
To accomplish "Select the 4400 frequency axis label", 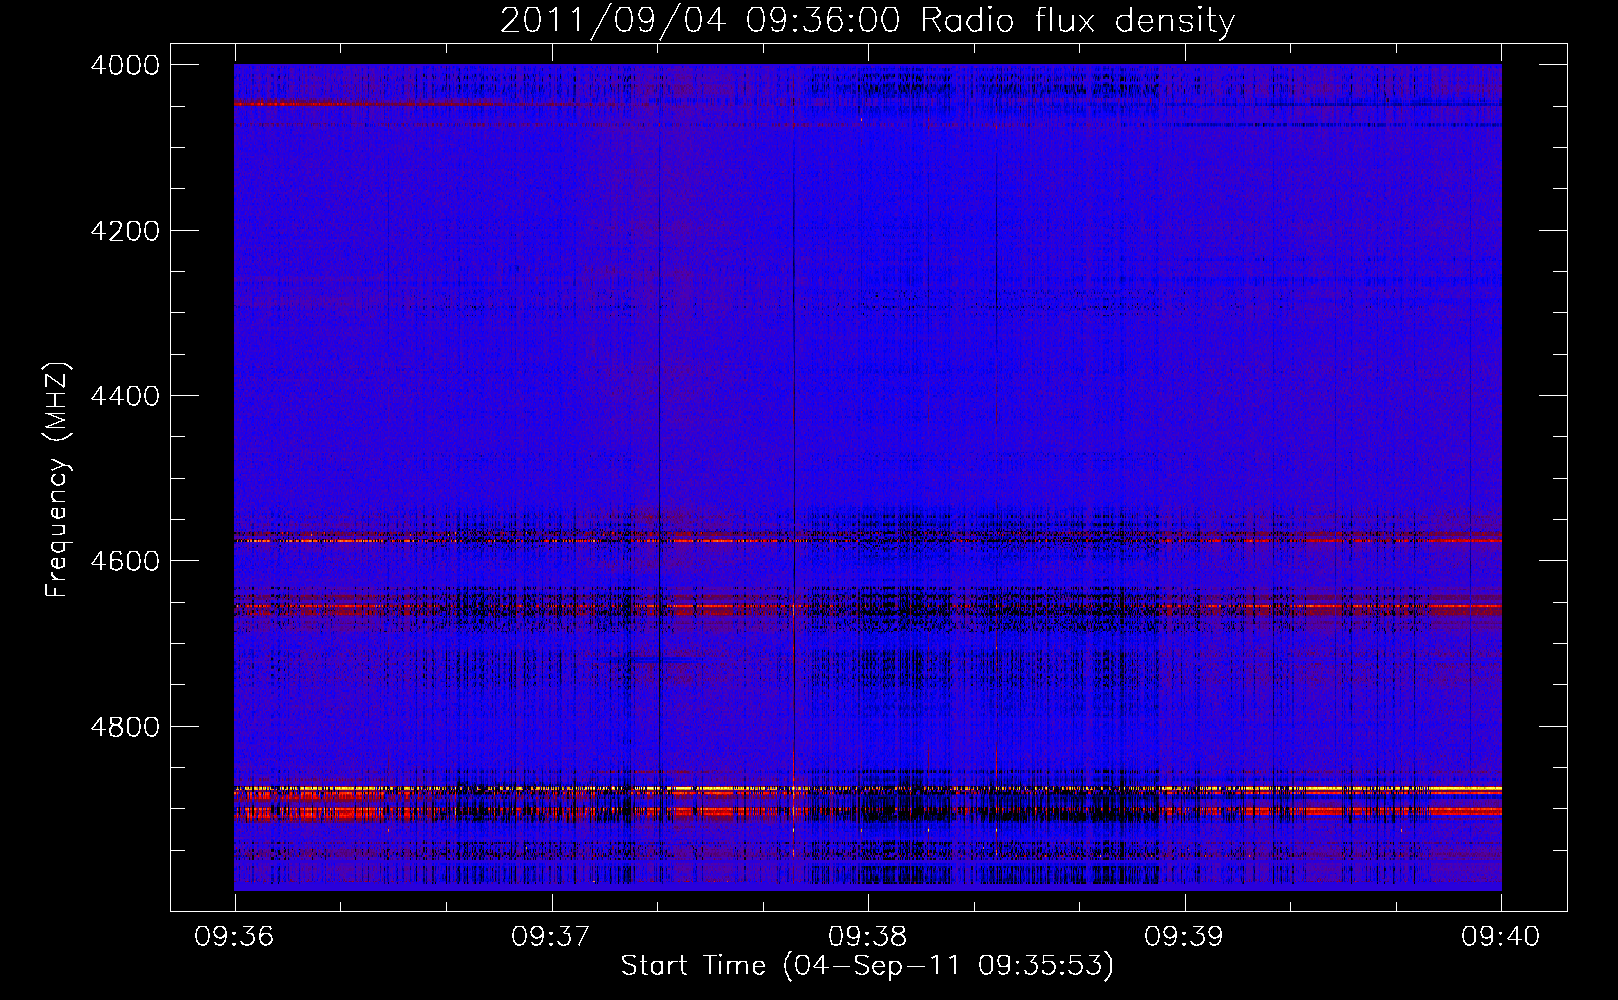I will pos(125,396).
